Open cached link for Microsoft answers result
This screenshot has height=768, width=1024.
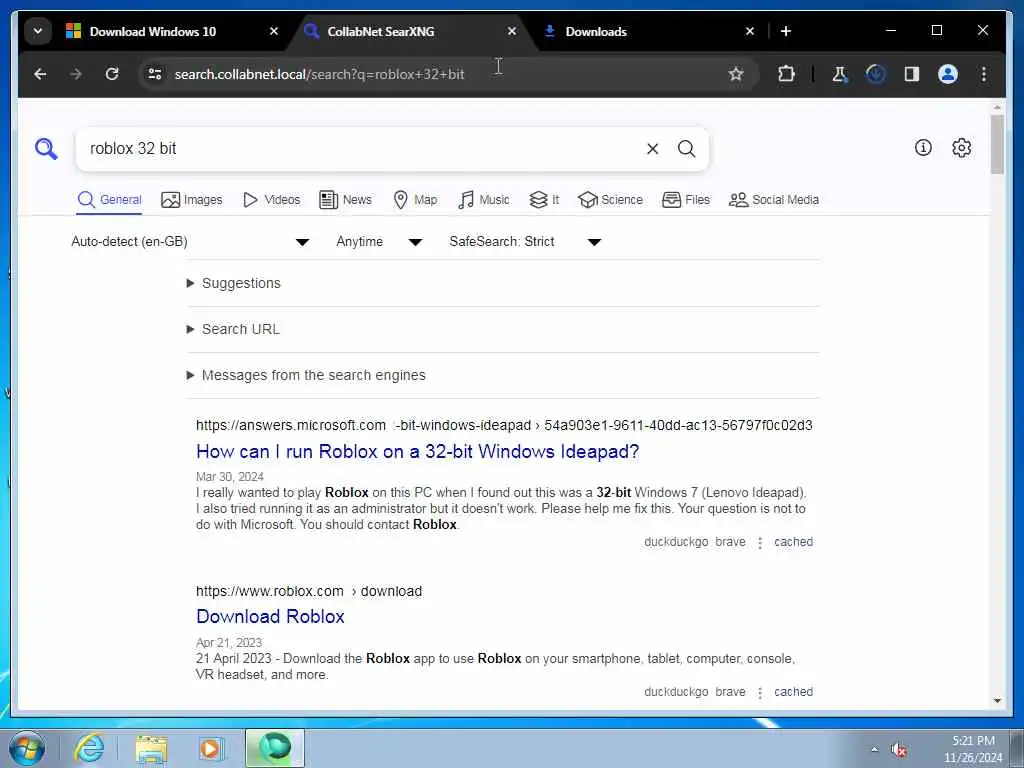pyautogui.click(x=793, y=541)
